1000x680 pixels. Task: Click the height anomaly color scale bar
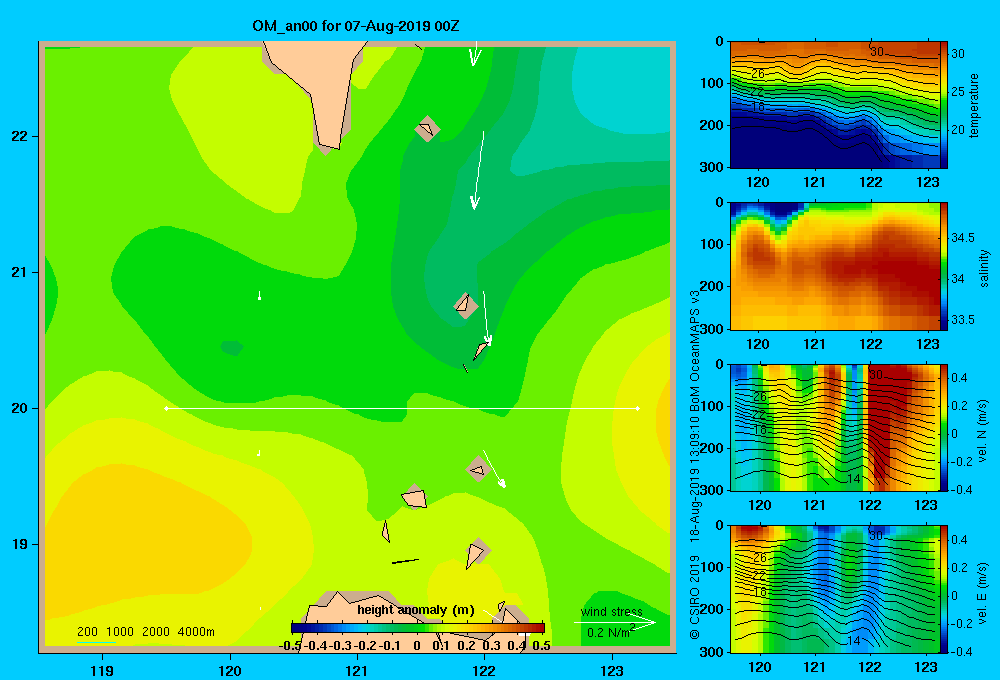pos(418,627)
